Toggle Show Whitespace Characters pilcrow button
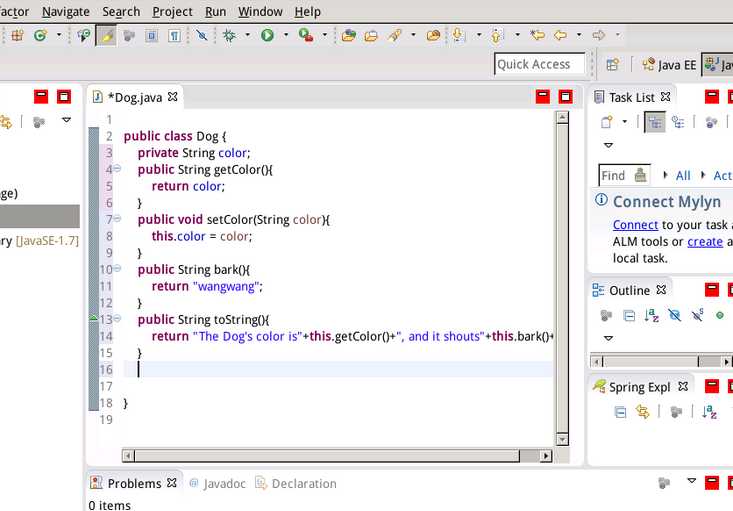Viewport: 733px width, 511px height. 174,36
